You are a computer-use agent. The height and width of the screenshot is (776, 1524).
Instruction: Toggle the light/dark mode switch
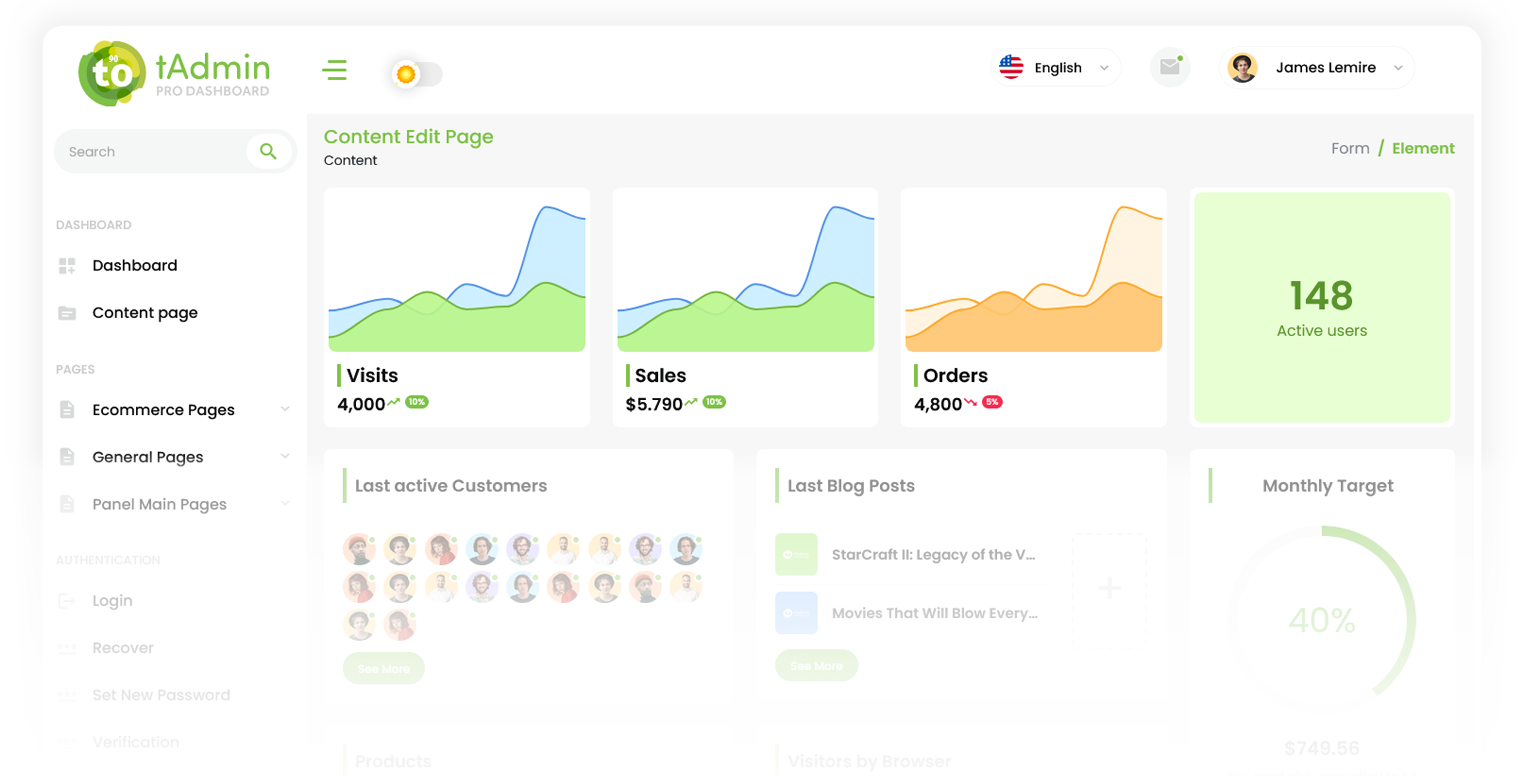click(417, 74)
